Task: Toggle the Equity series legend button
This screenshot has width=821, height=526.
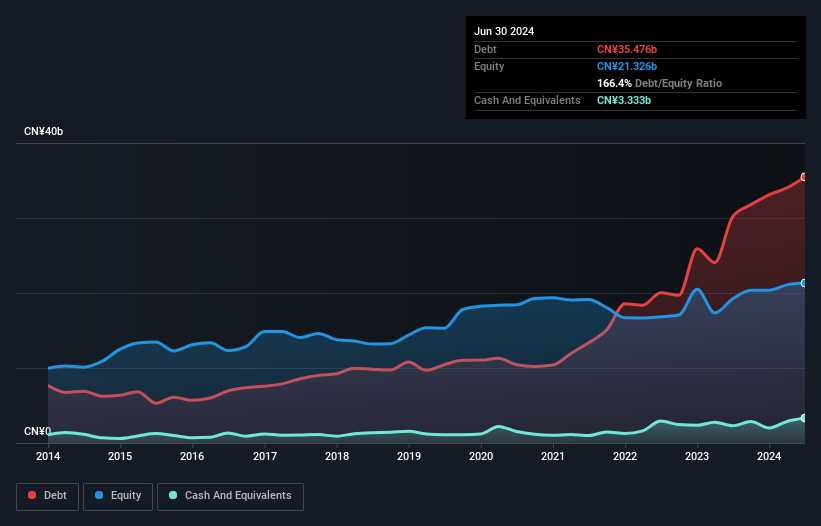Action: 118,496
